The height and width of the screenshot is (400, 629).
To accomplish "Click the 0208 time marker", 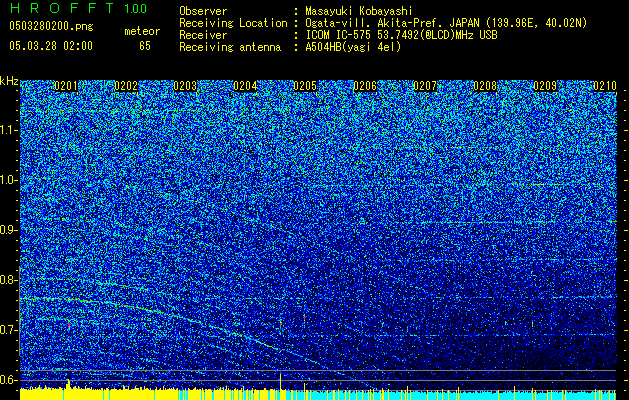I will [485, 86].
